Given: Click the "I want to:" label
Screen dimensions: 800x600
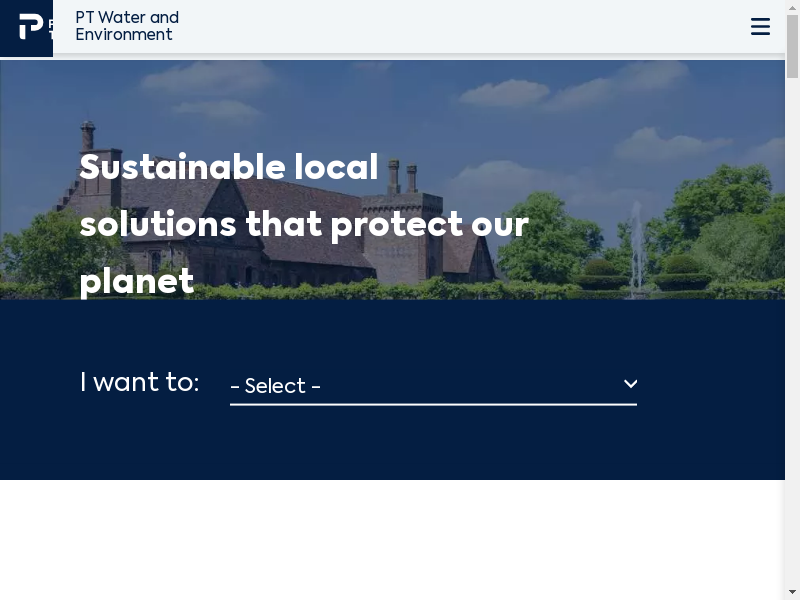Looking at the screenshot, I should [x=139, y=382].
